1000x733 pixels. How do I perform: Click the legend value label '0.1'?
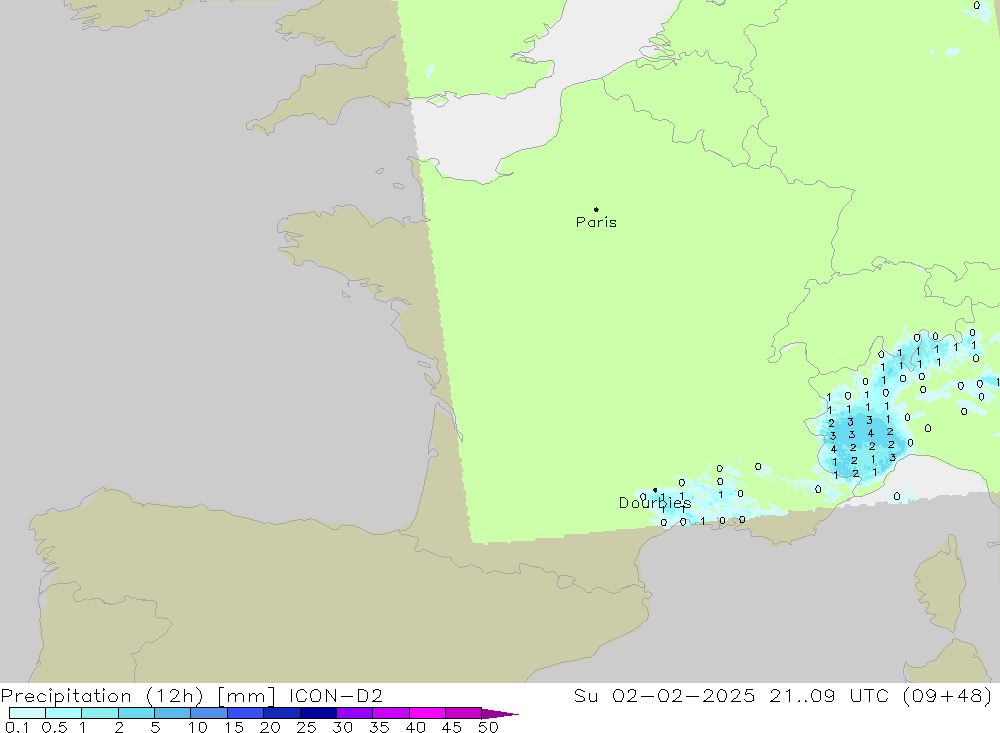[x=17, y=727]
